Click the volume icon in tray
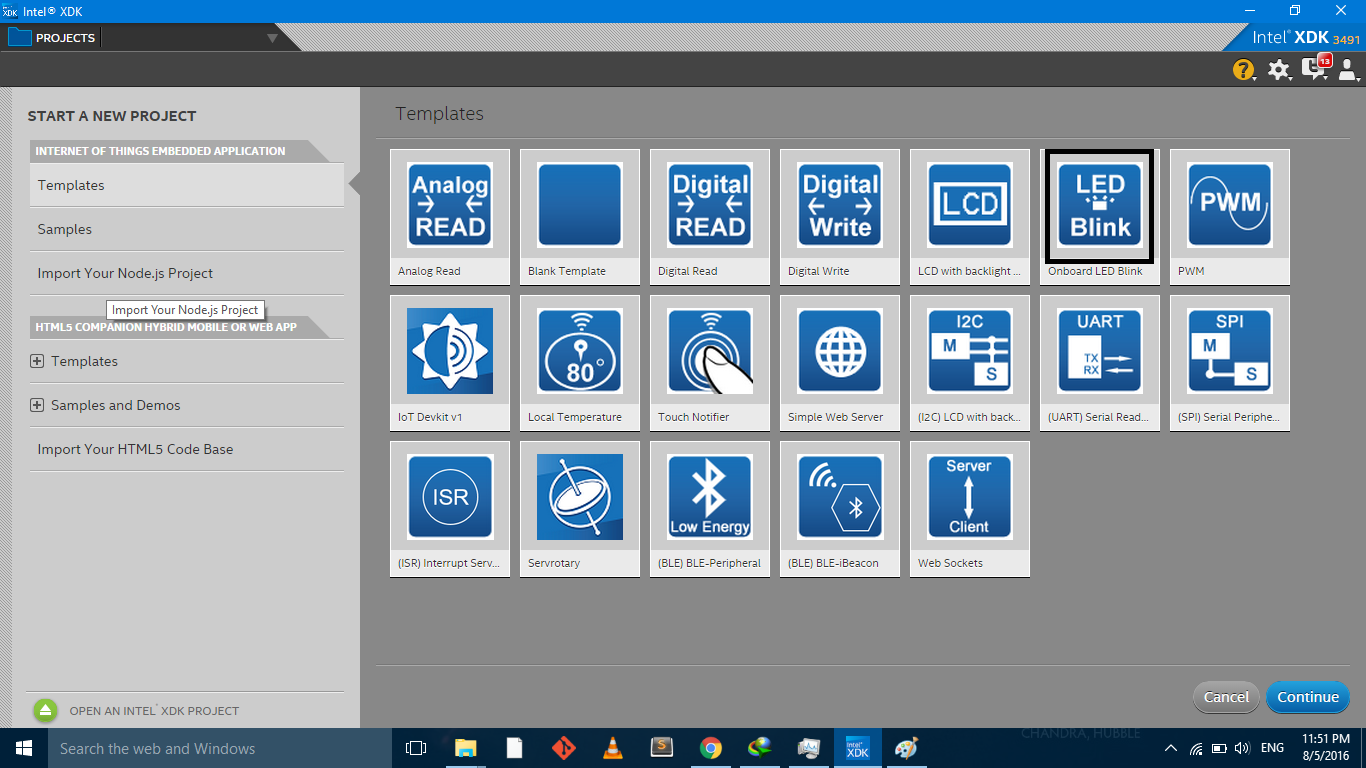The width and height of the screenshot is (1366, 768). coord(1242,748)
